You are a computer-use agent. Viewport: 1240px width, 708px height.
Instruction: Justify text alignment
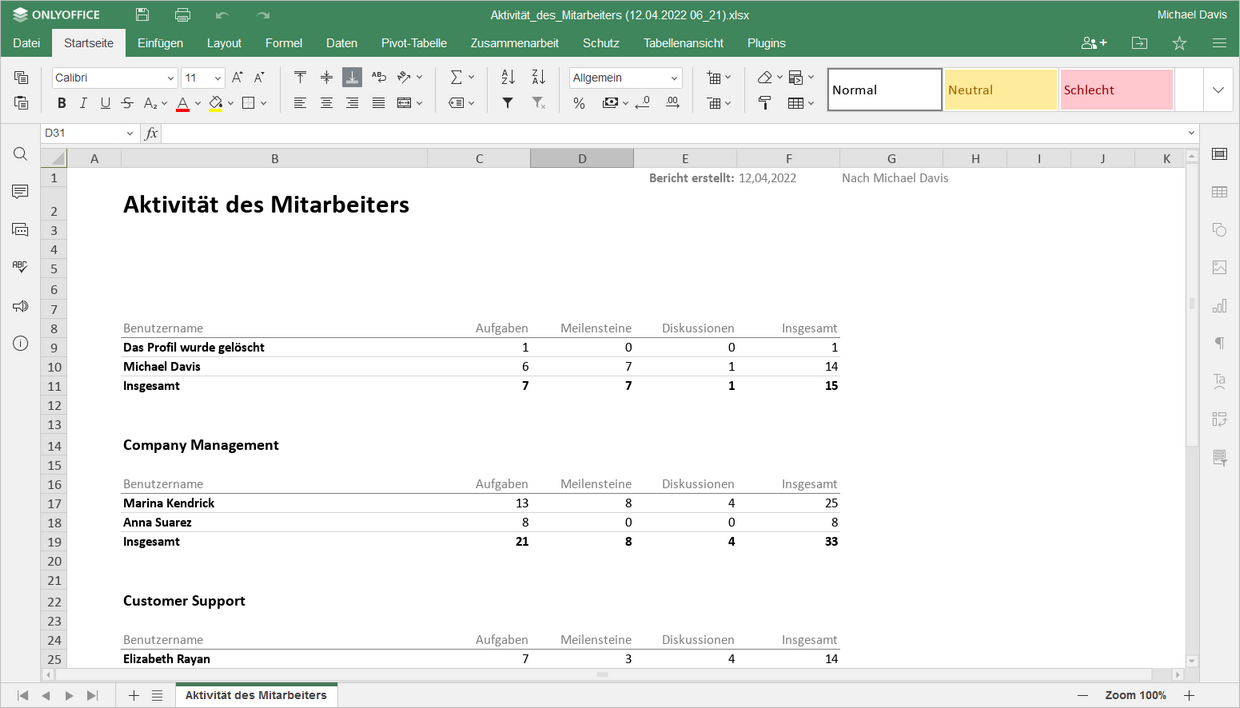[x=378, y=103]
